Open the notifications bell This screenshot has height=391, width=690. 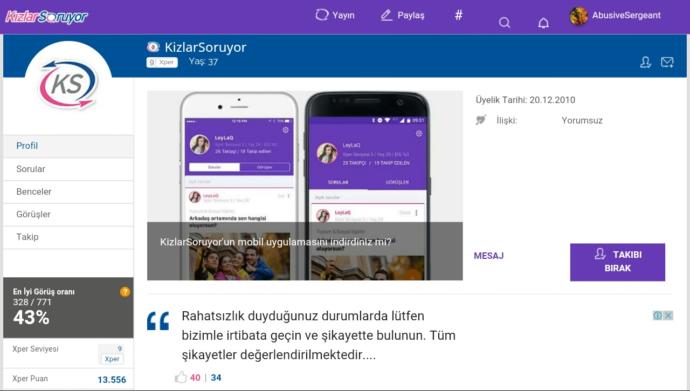(x=543, y=23)
